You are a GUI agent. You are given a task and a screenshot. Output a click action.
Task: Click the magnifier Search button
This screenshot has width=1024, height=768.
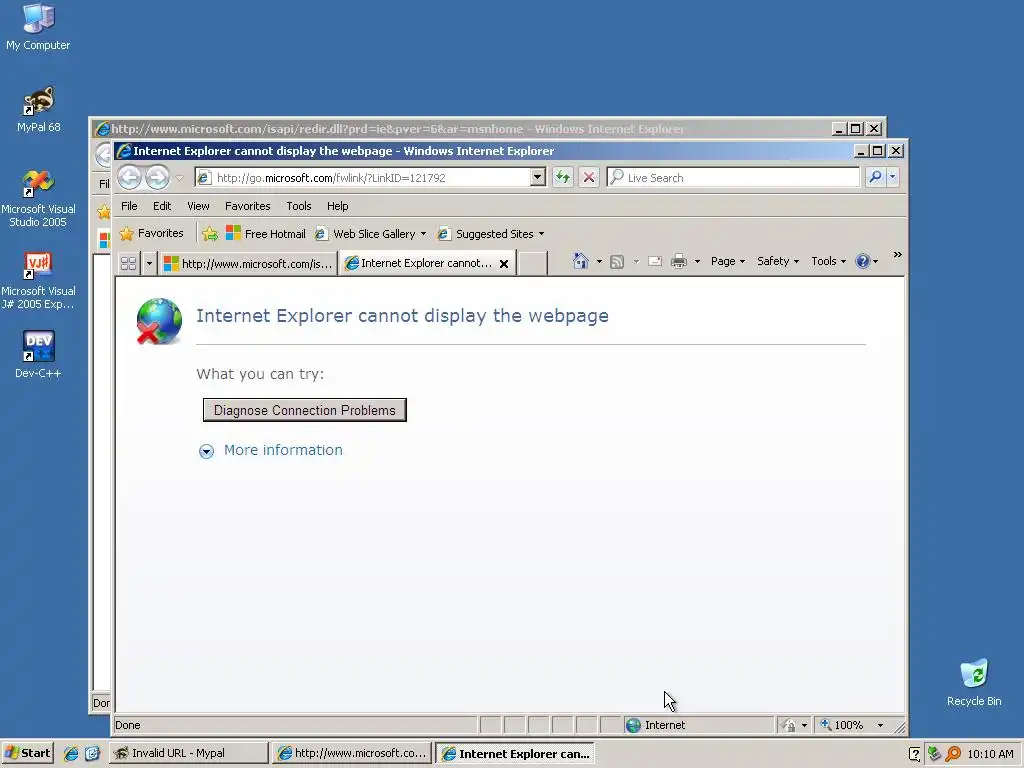click(x=875, y=177)
